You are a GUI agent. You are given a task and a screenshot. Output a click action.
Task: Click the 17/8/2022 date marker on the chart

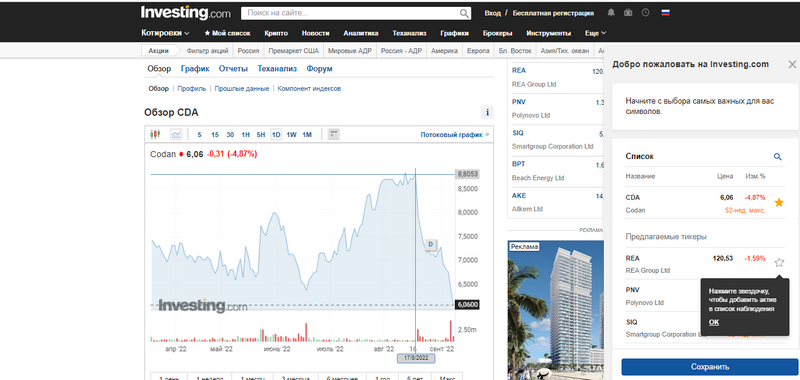(416, 358)
